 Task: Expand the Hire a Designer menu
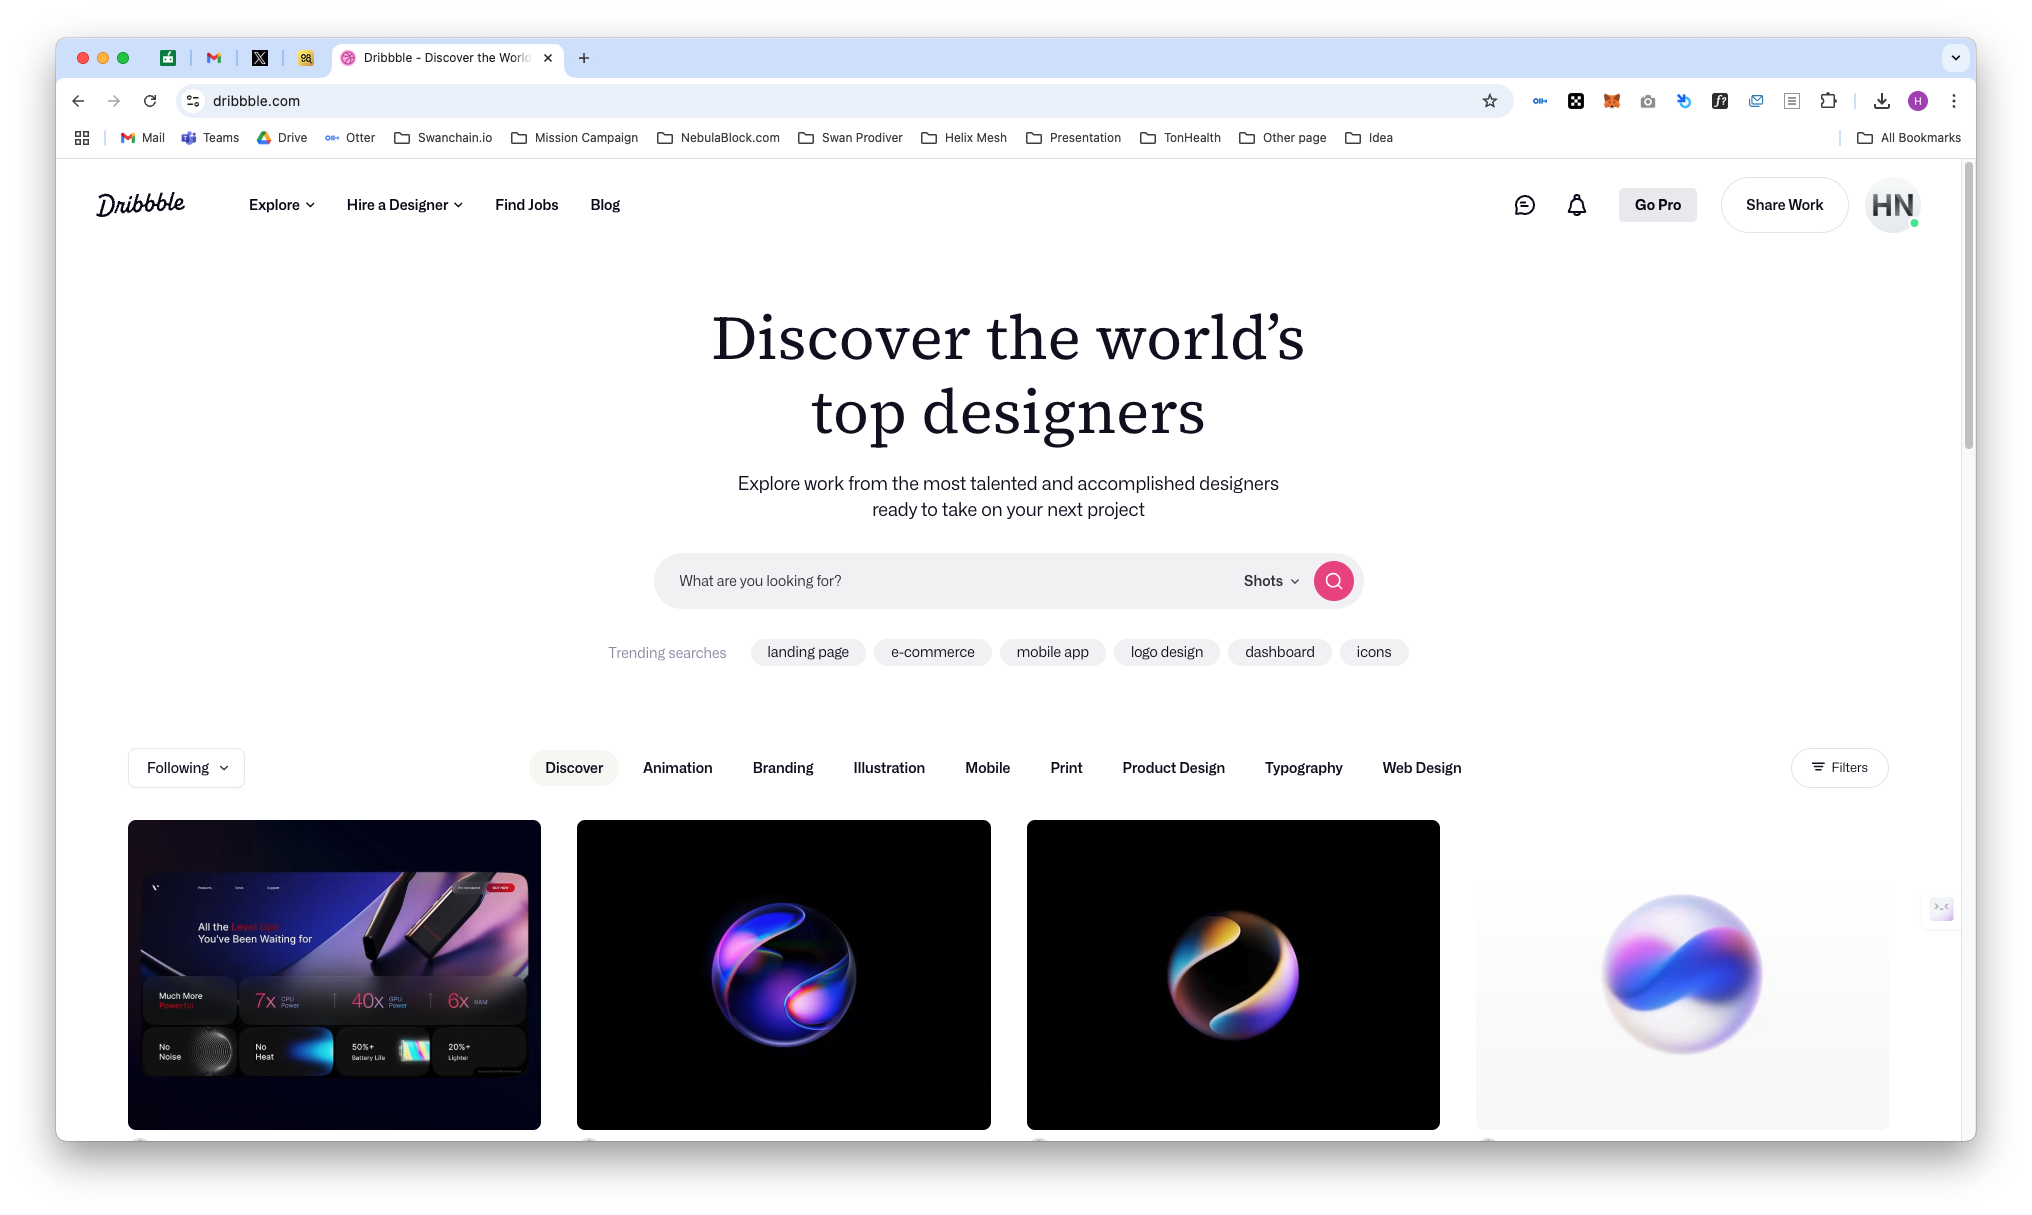tap(404, 205)
